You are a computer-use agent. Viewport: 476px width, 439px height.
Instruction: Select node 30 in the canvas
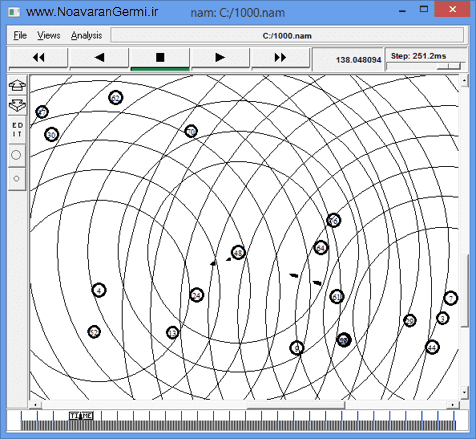51,135
